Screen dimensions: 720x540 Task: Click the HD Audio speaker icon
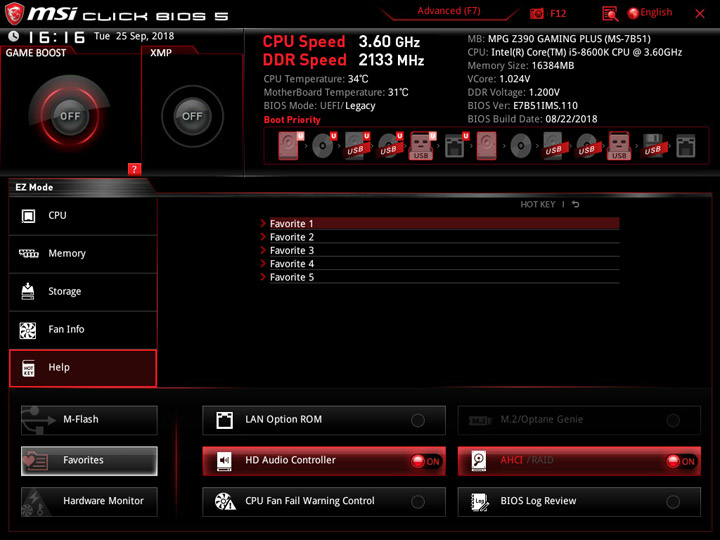[x=224, y=461]
